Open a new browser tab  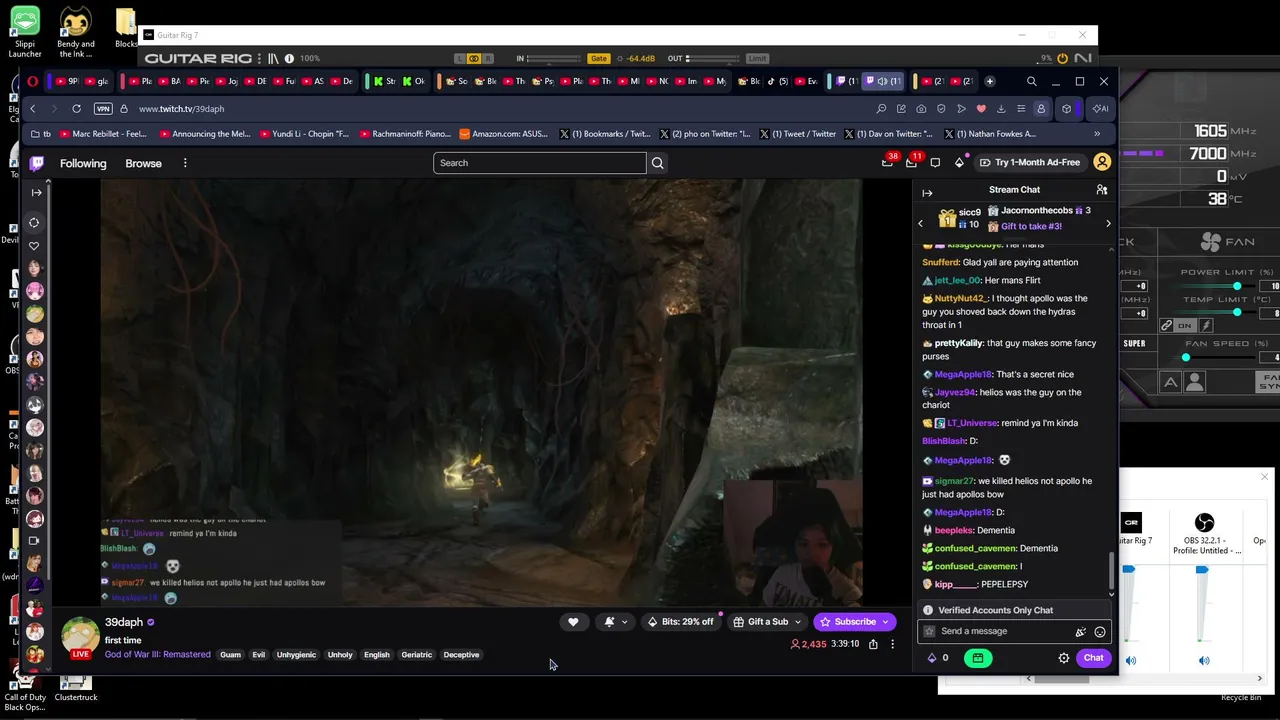[990, 81]
